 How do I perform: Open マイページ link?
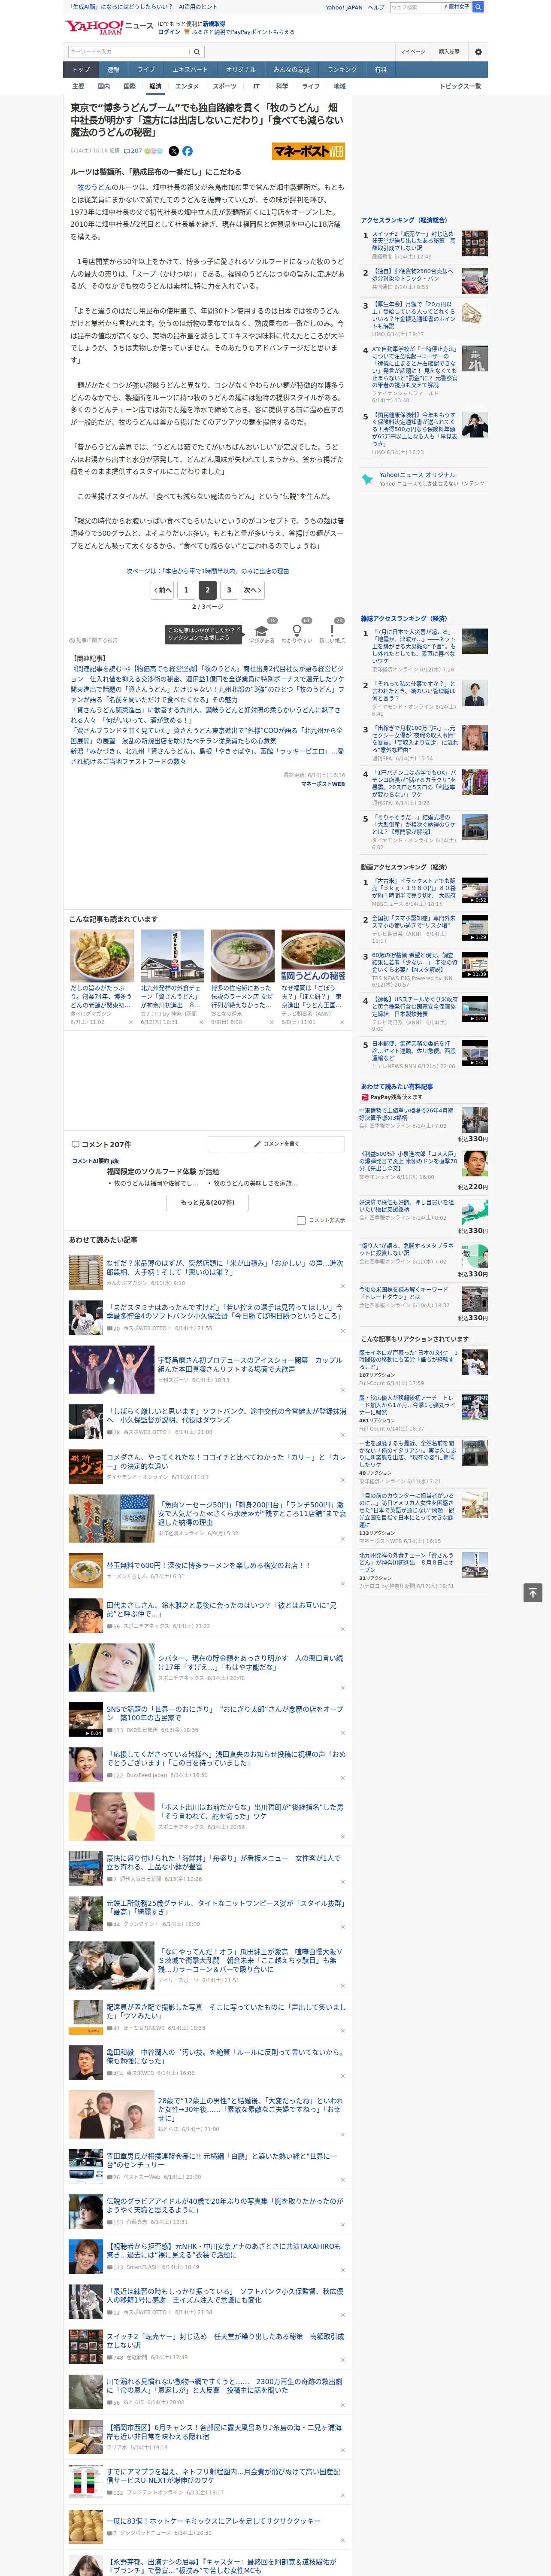pyautogui.click(x=413, y=51)
